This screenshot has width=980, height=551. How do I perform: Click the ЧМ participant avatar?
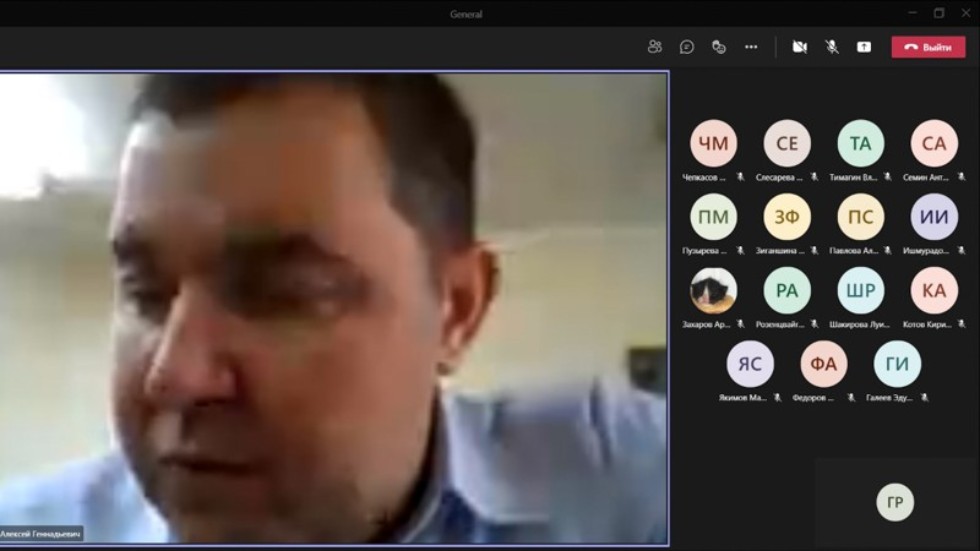713,143
